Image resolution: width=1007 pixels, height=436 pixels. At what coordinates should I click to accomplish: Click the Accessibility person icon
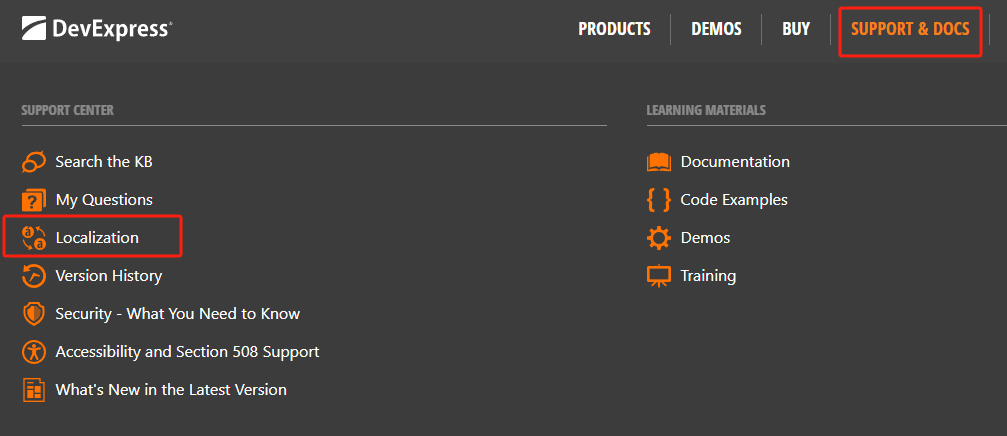pos(34,351)
